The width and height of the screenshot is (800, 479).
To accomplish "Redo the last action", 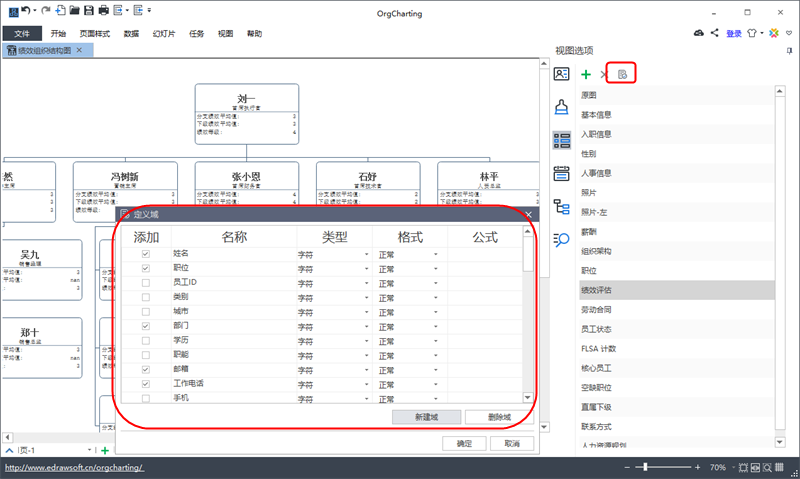I will pos(46,10).
